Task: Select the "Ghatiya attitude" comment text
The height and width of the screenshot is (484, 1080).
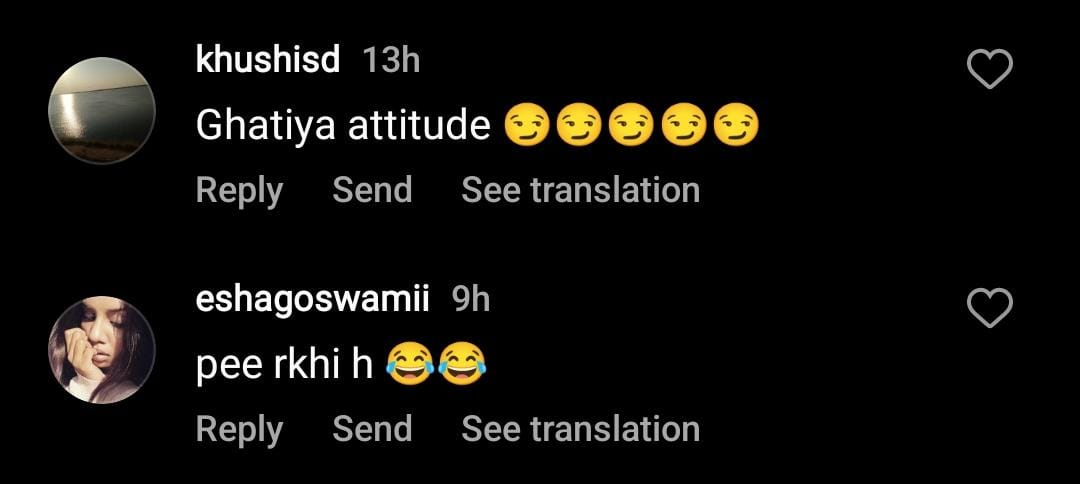Action: tap(343, 126)
